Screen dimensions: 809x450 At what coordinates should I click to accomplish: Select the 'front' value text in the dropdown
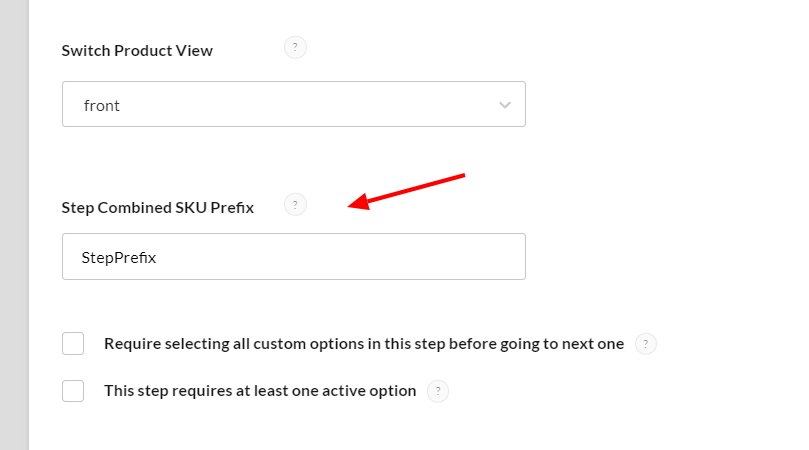click(102, 105)
